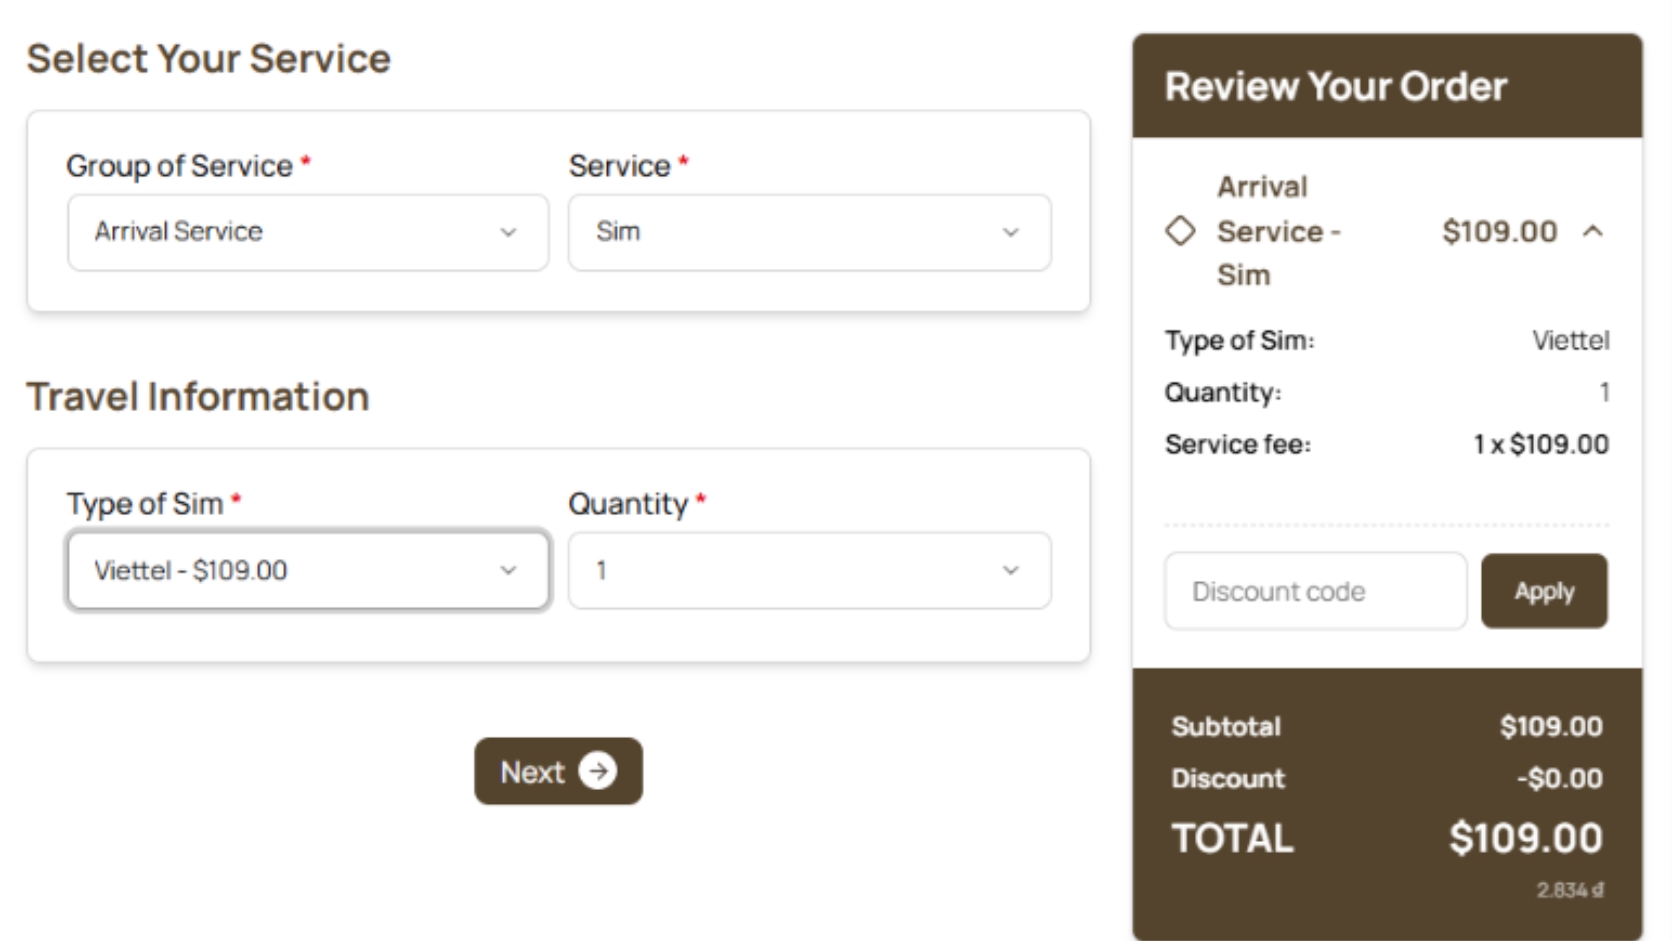Click the $109.00 price beside Arrival Service - Sim
The height and width of the screenshot is (941, 1672).
pos(1500,232)
